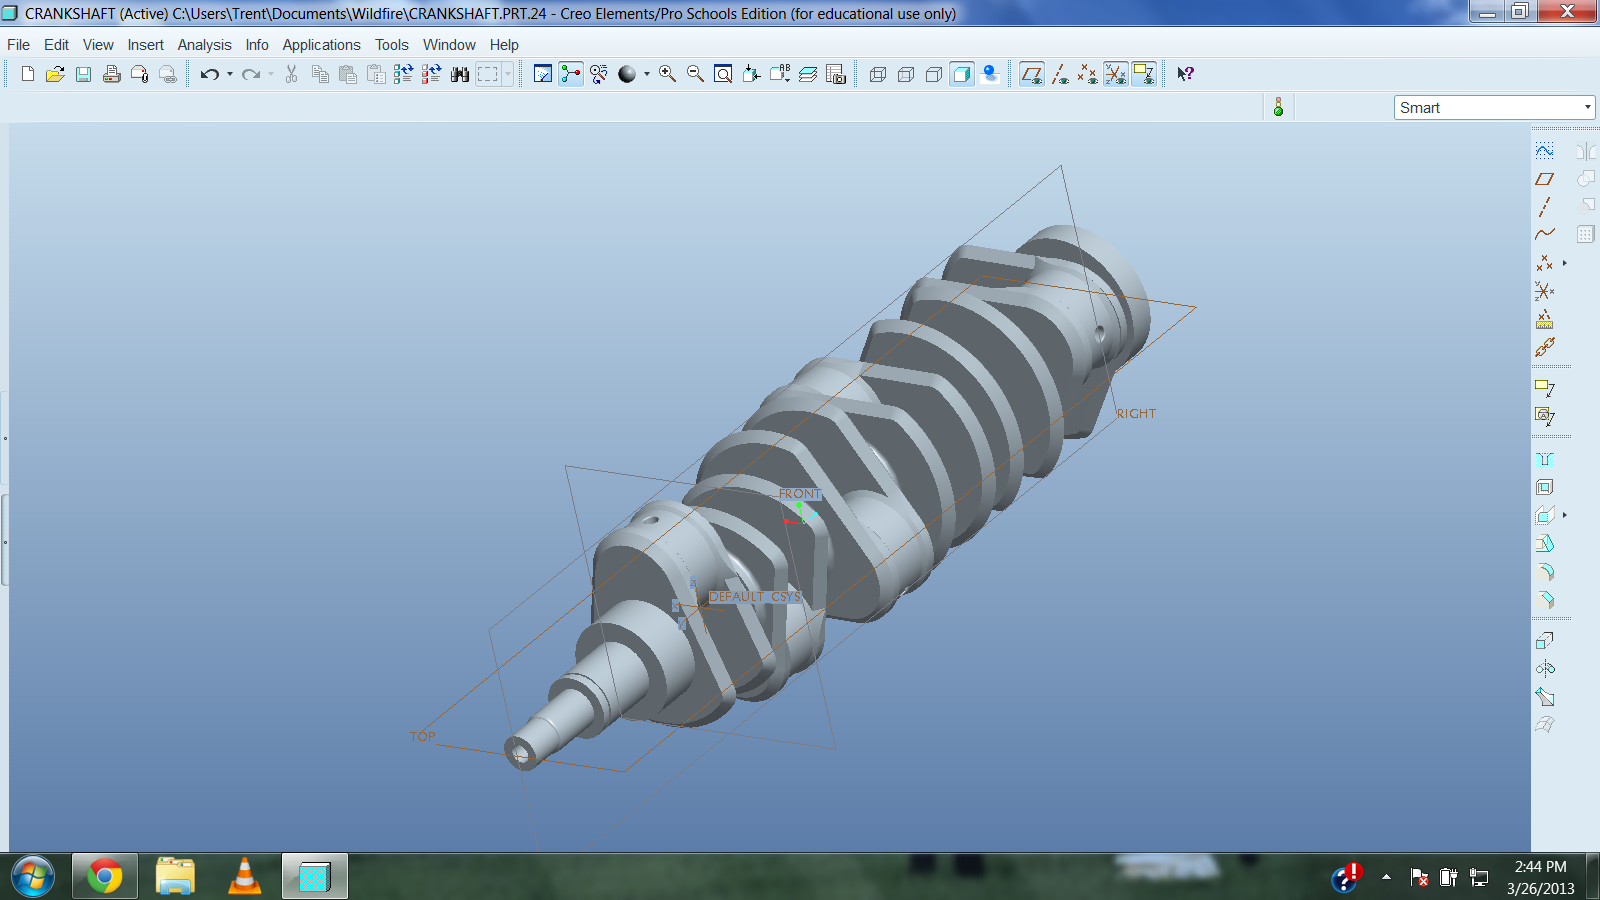
Task: Click the Layers icon in the toolbar
Action: pyautogui.click(x=808, y=74)
